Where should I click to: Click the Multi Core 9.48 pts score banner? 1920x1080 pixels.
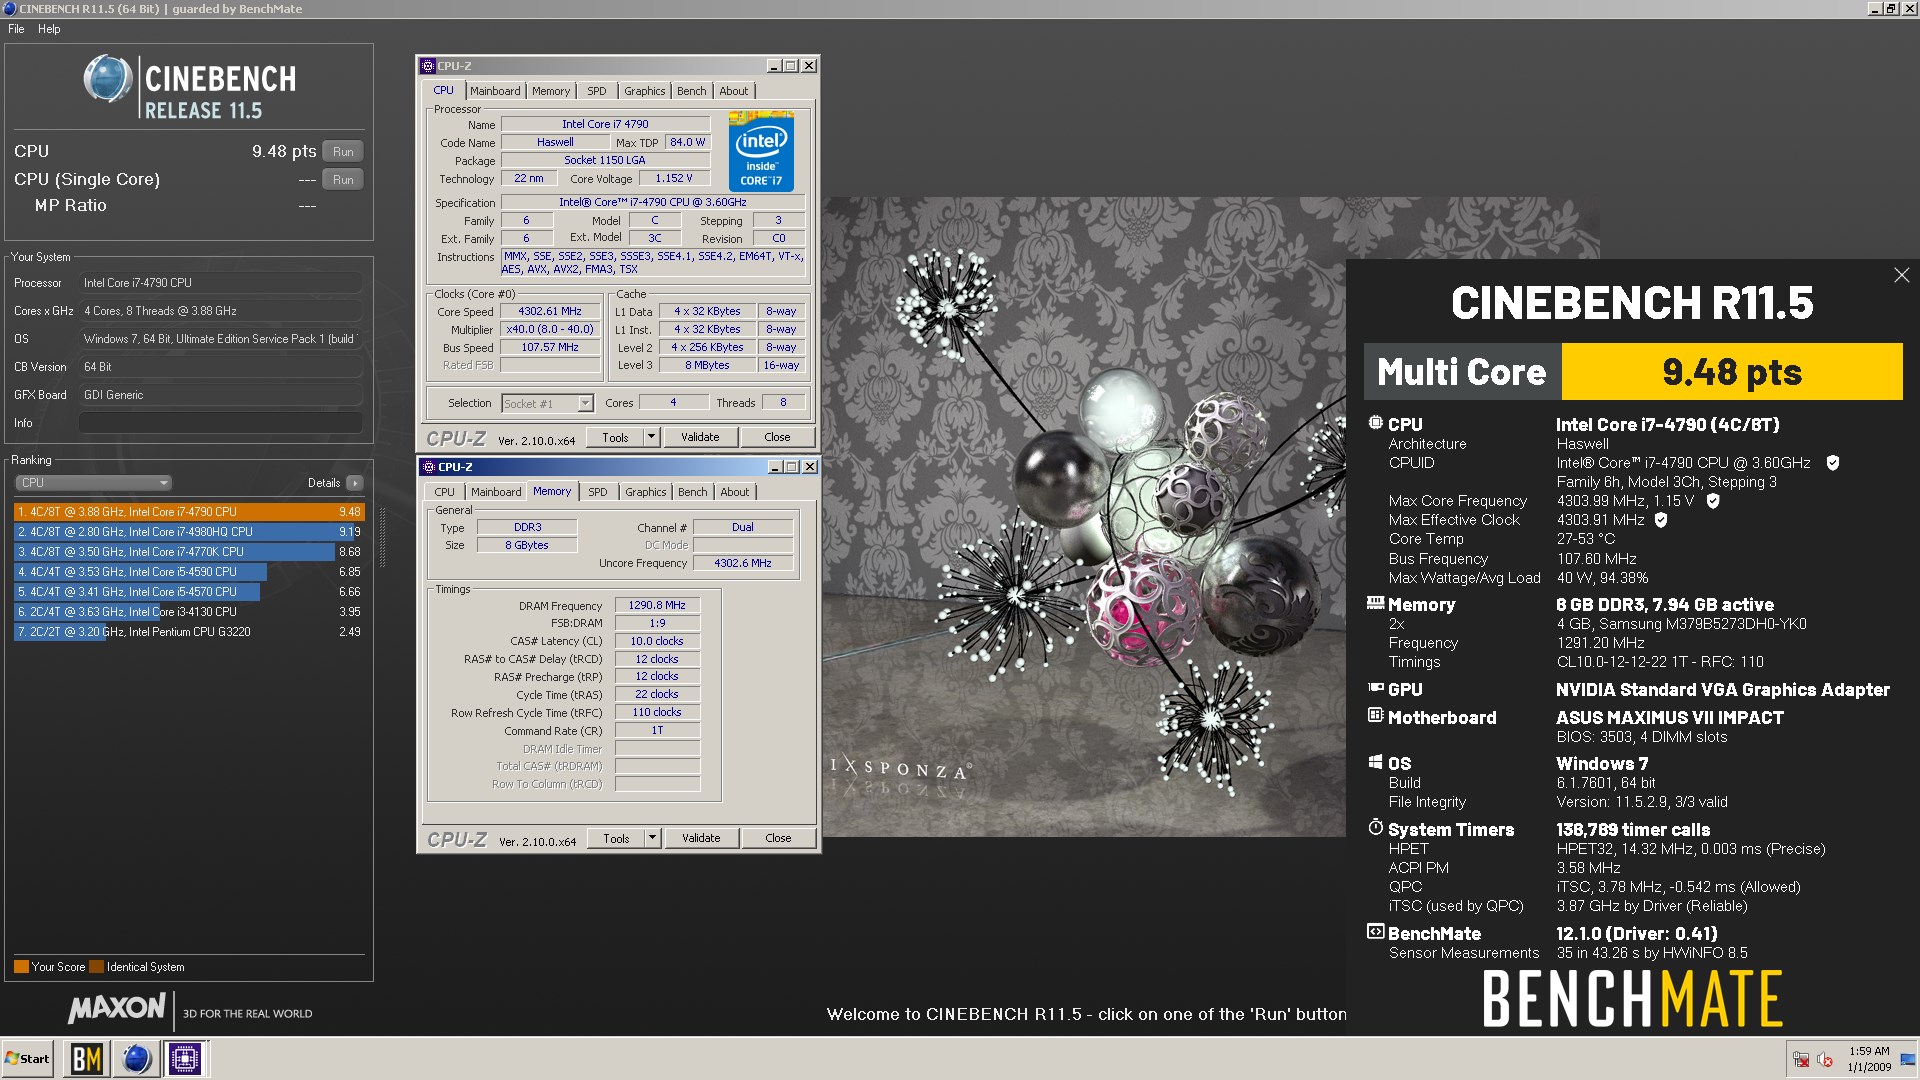(x=1633, y=372)
